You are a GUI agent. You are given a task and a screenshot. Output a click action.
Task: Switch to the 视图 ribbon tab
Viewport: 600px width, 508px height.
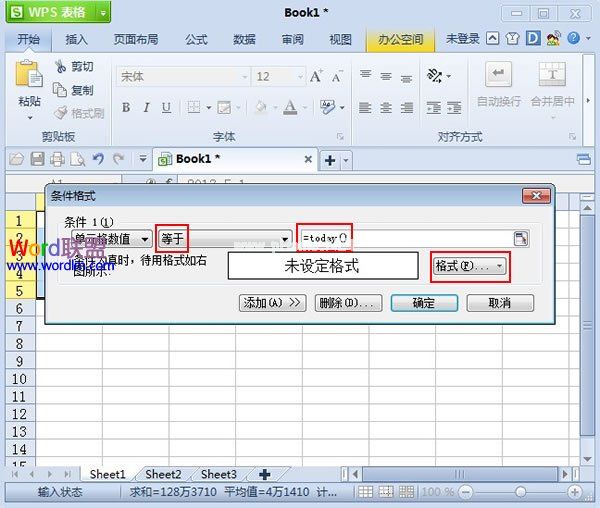[x=341, y=39]
